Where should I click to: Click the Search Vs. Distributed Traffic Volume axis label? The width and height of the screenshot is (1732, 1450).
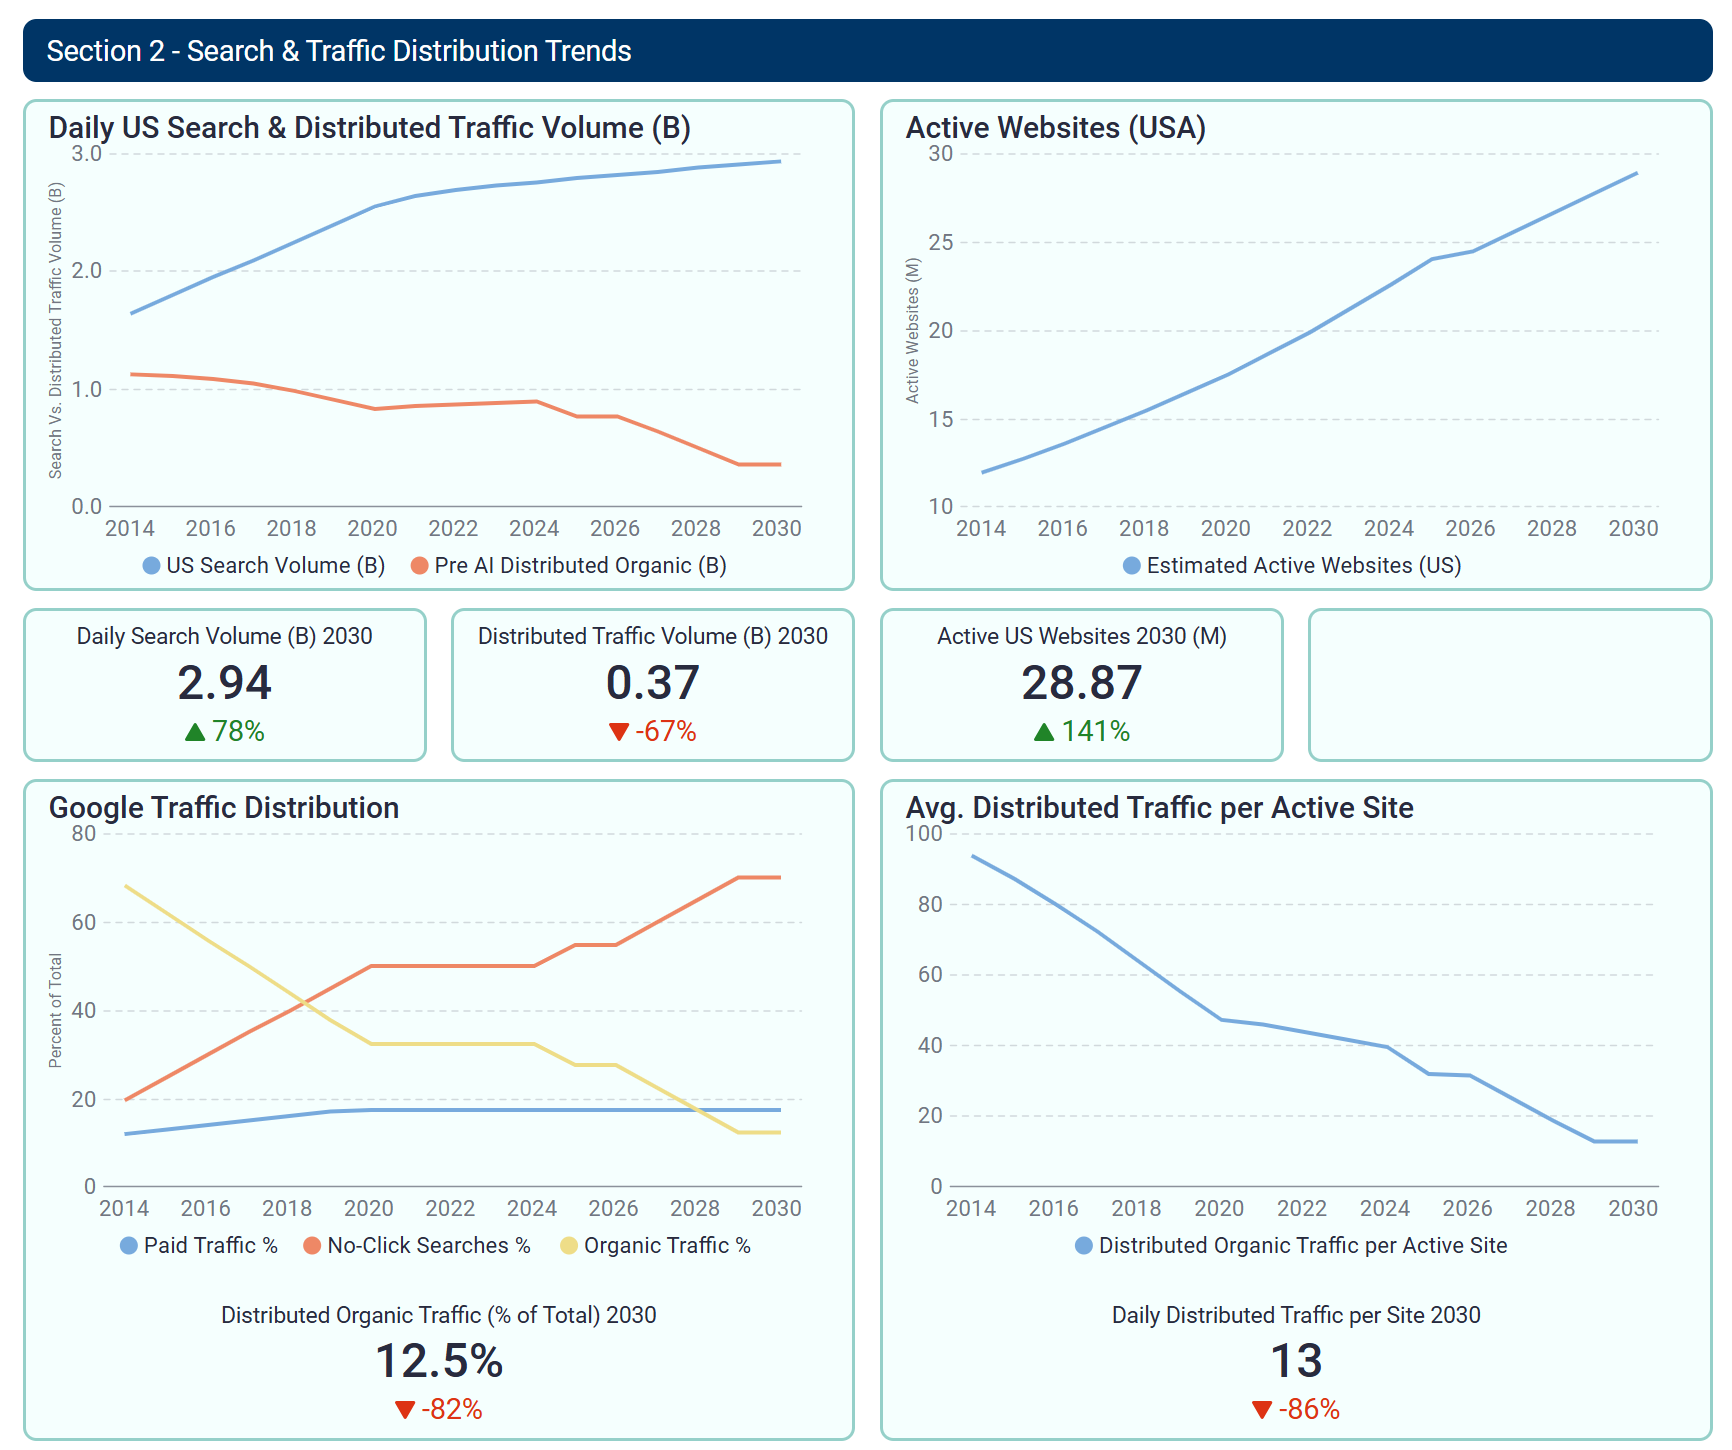point(56,331)
